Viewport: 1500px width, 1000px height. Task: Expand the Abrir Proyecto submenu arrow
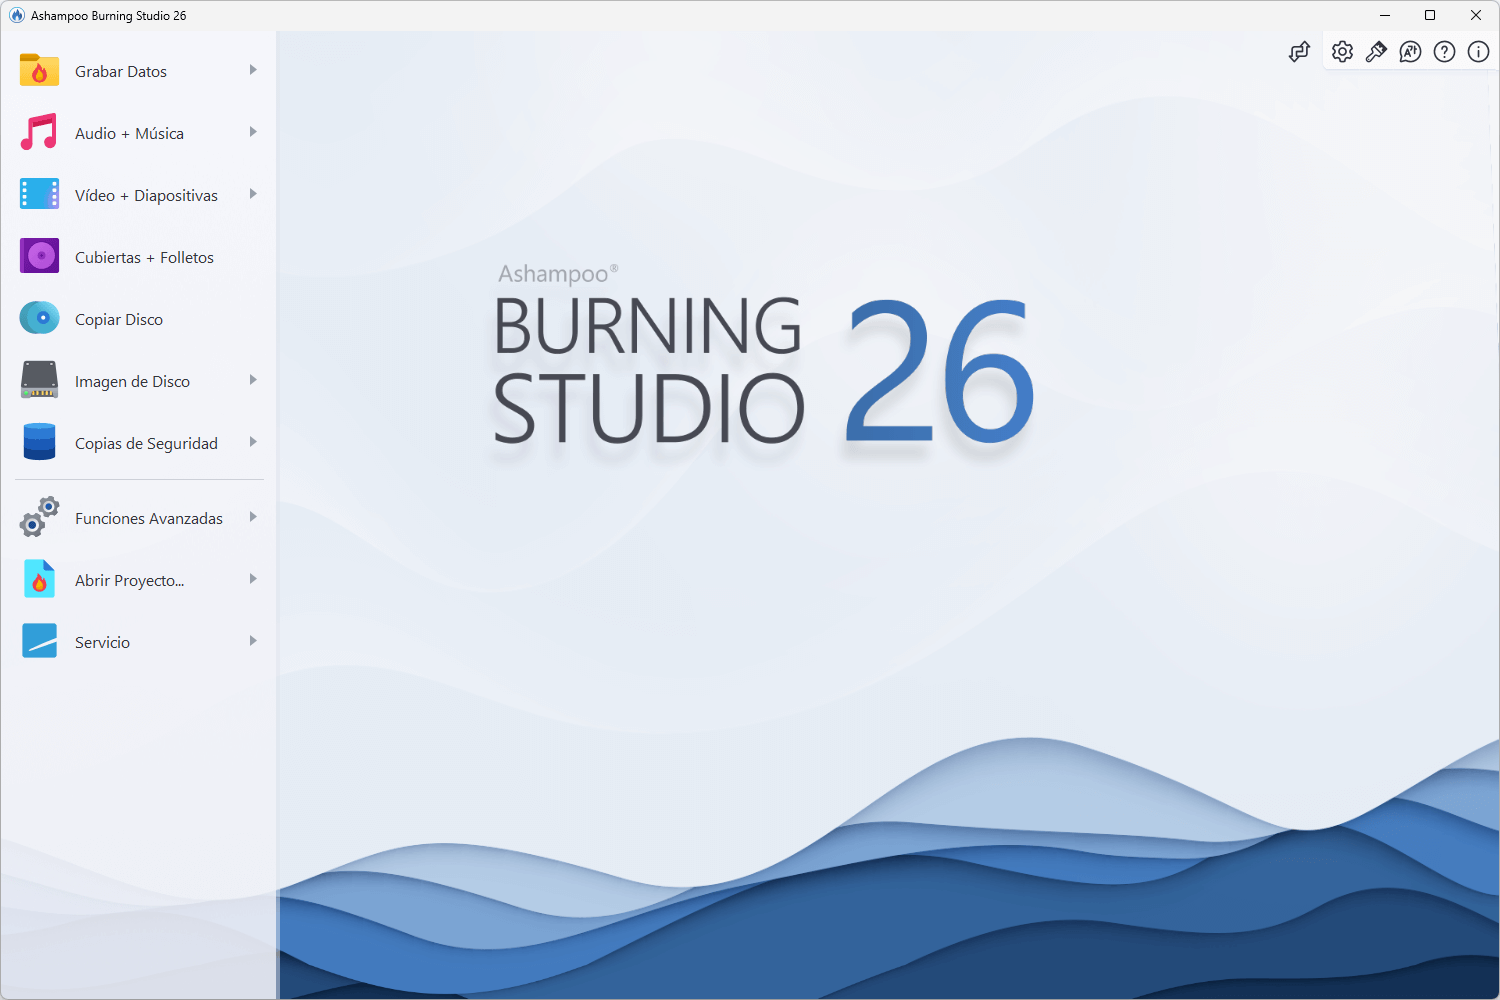253,579
